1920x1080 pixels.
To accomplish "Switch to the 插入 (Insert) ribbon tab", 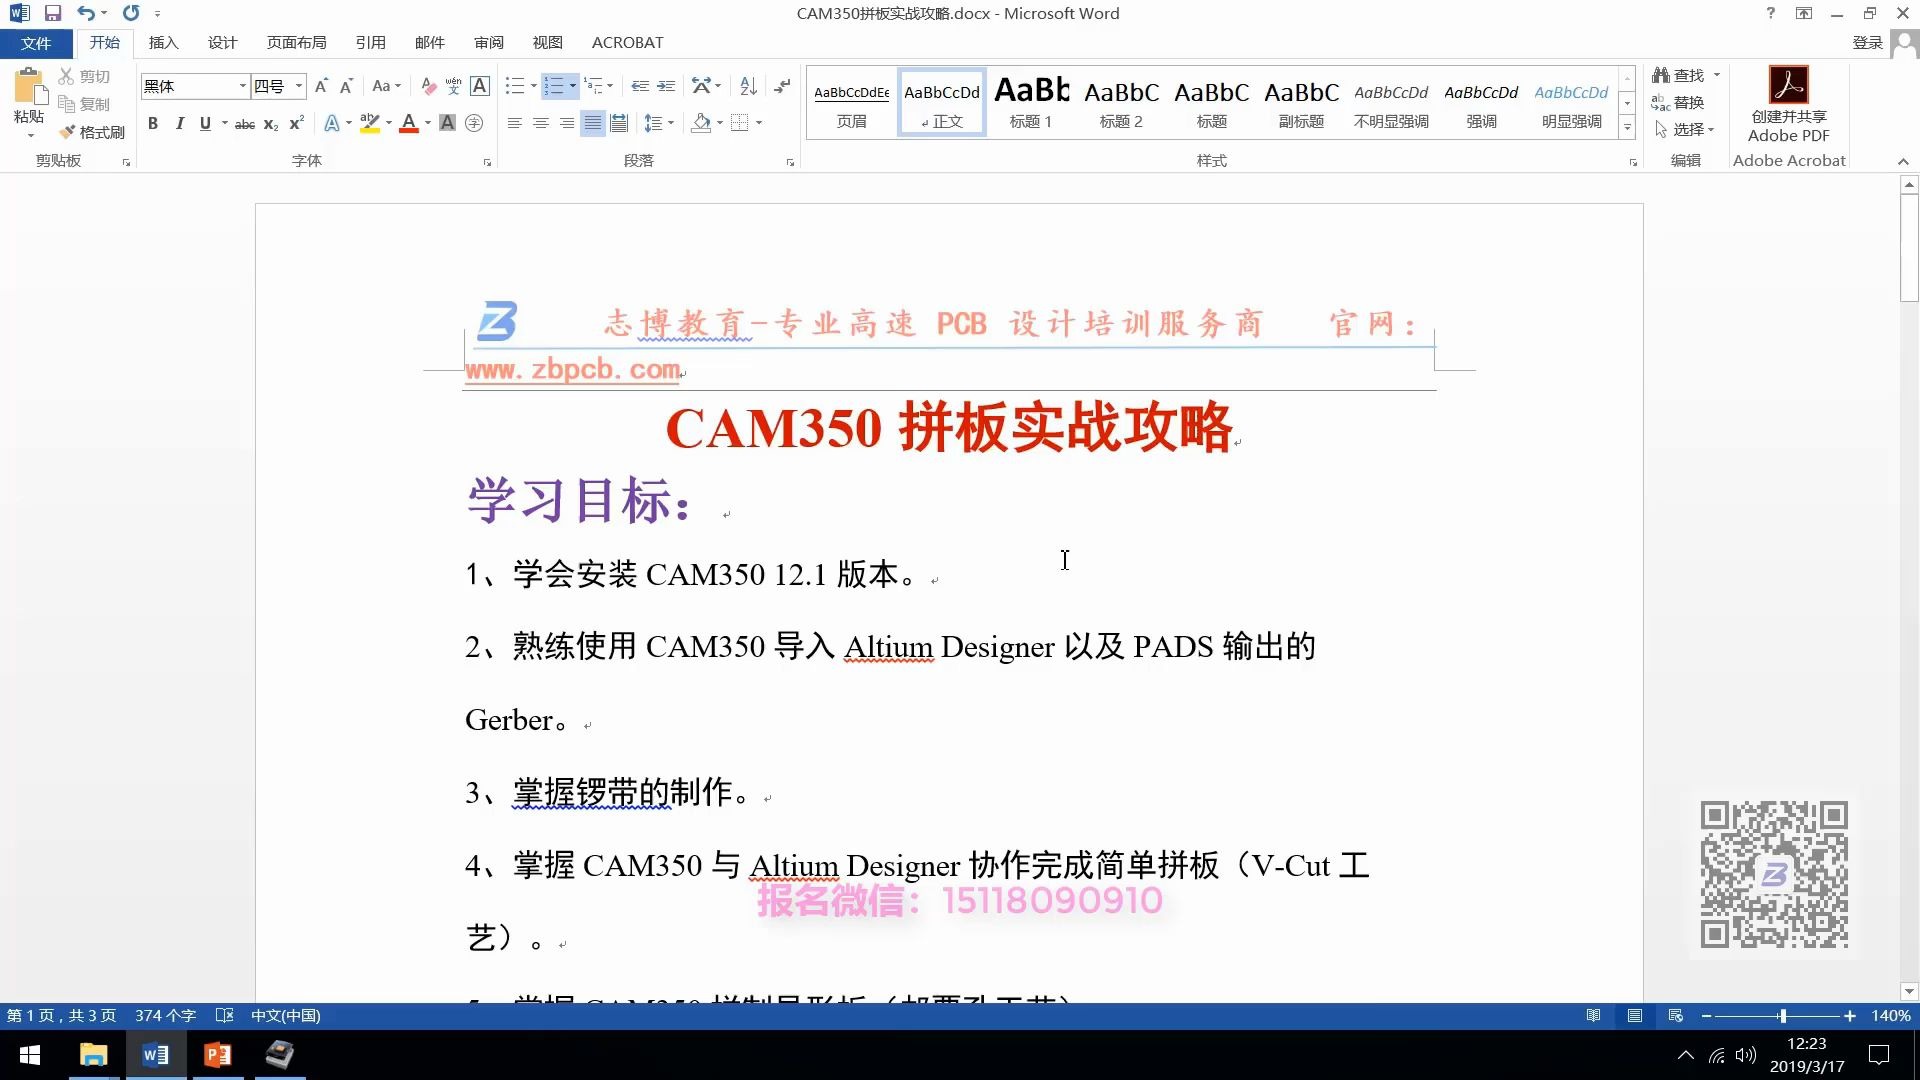I will coord(163,43).
